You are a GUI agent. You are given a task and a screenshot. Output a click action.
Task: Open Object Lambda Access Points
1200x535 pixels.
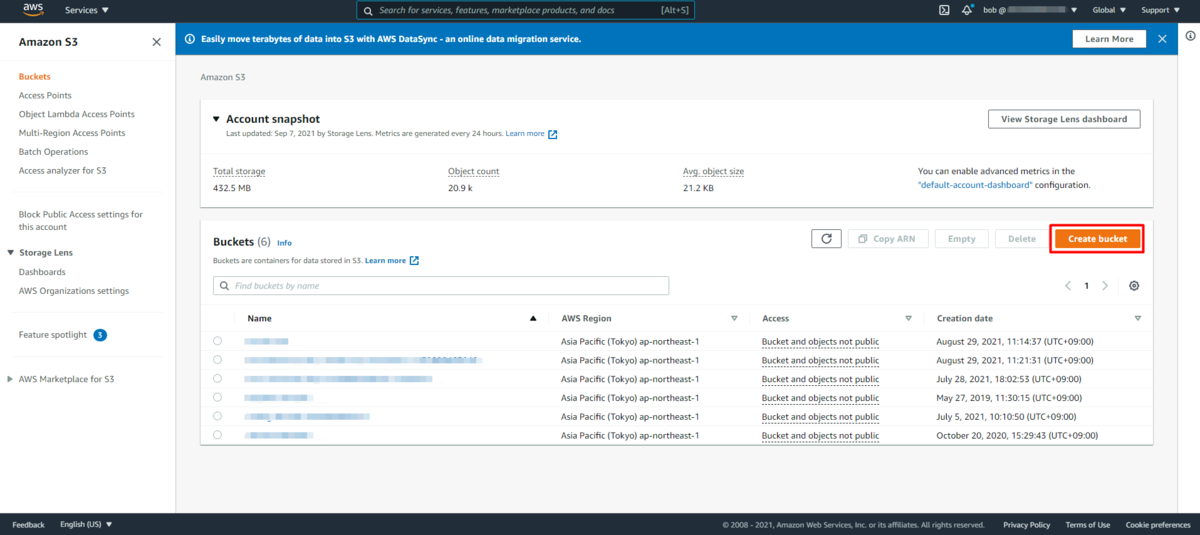coord(77,114)
